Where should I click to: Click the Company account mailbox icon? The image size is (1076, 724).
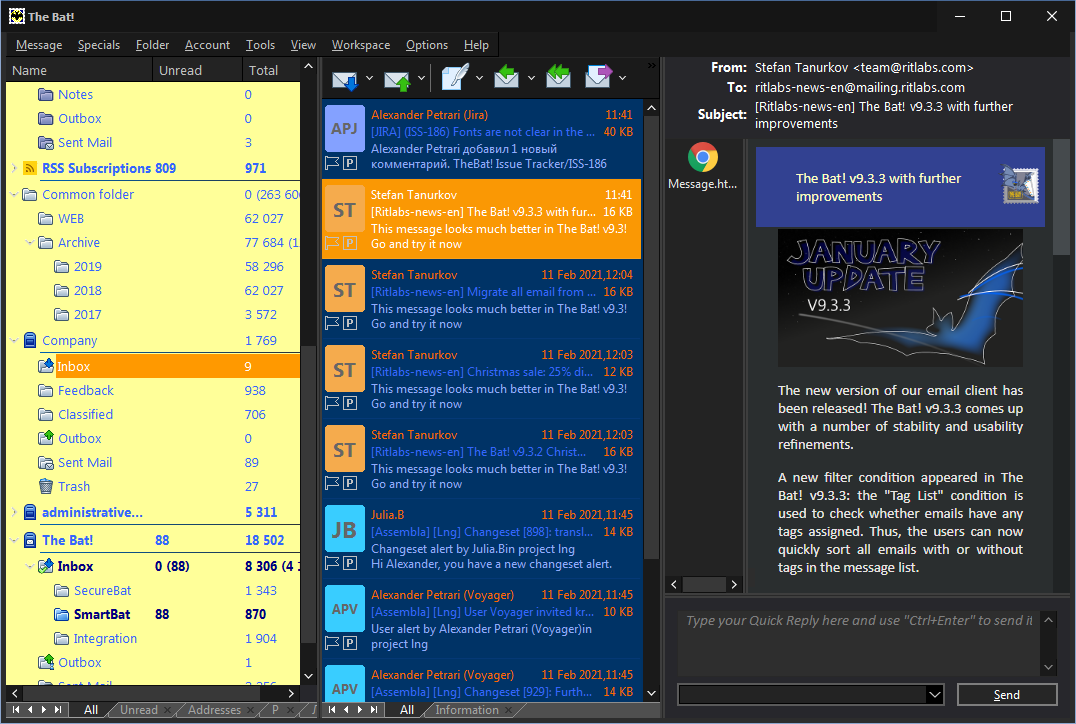30,340
